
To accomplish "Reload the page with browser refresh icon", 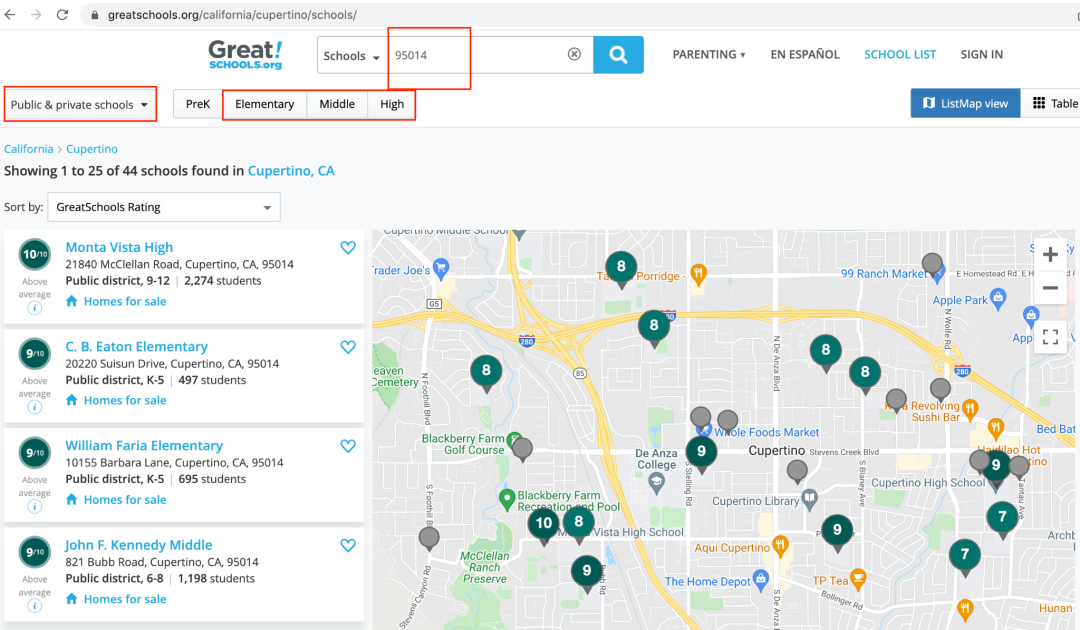I will [x=62, y=15].
